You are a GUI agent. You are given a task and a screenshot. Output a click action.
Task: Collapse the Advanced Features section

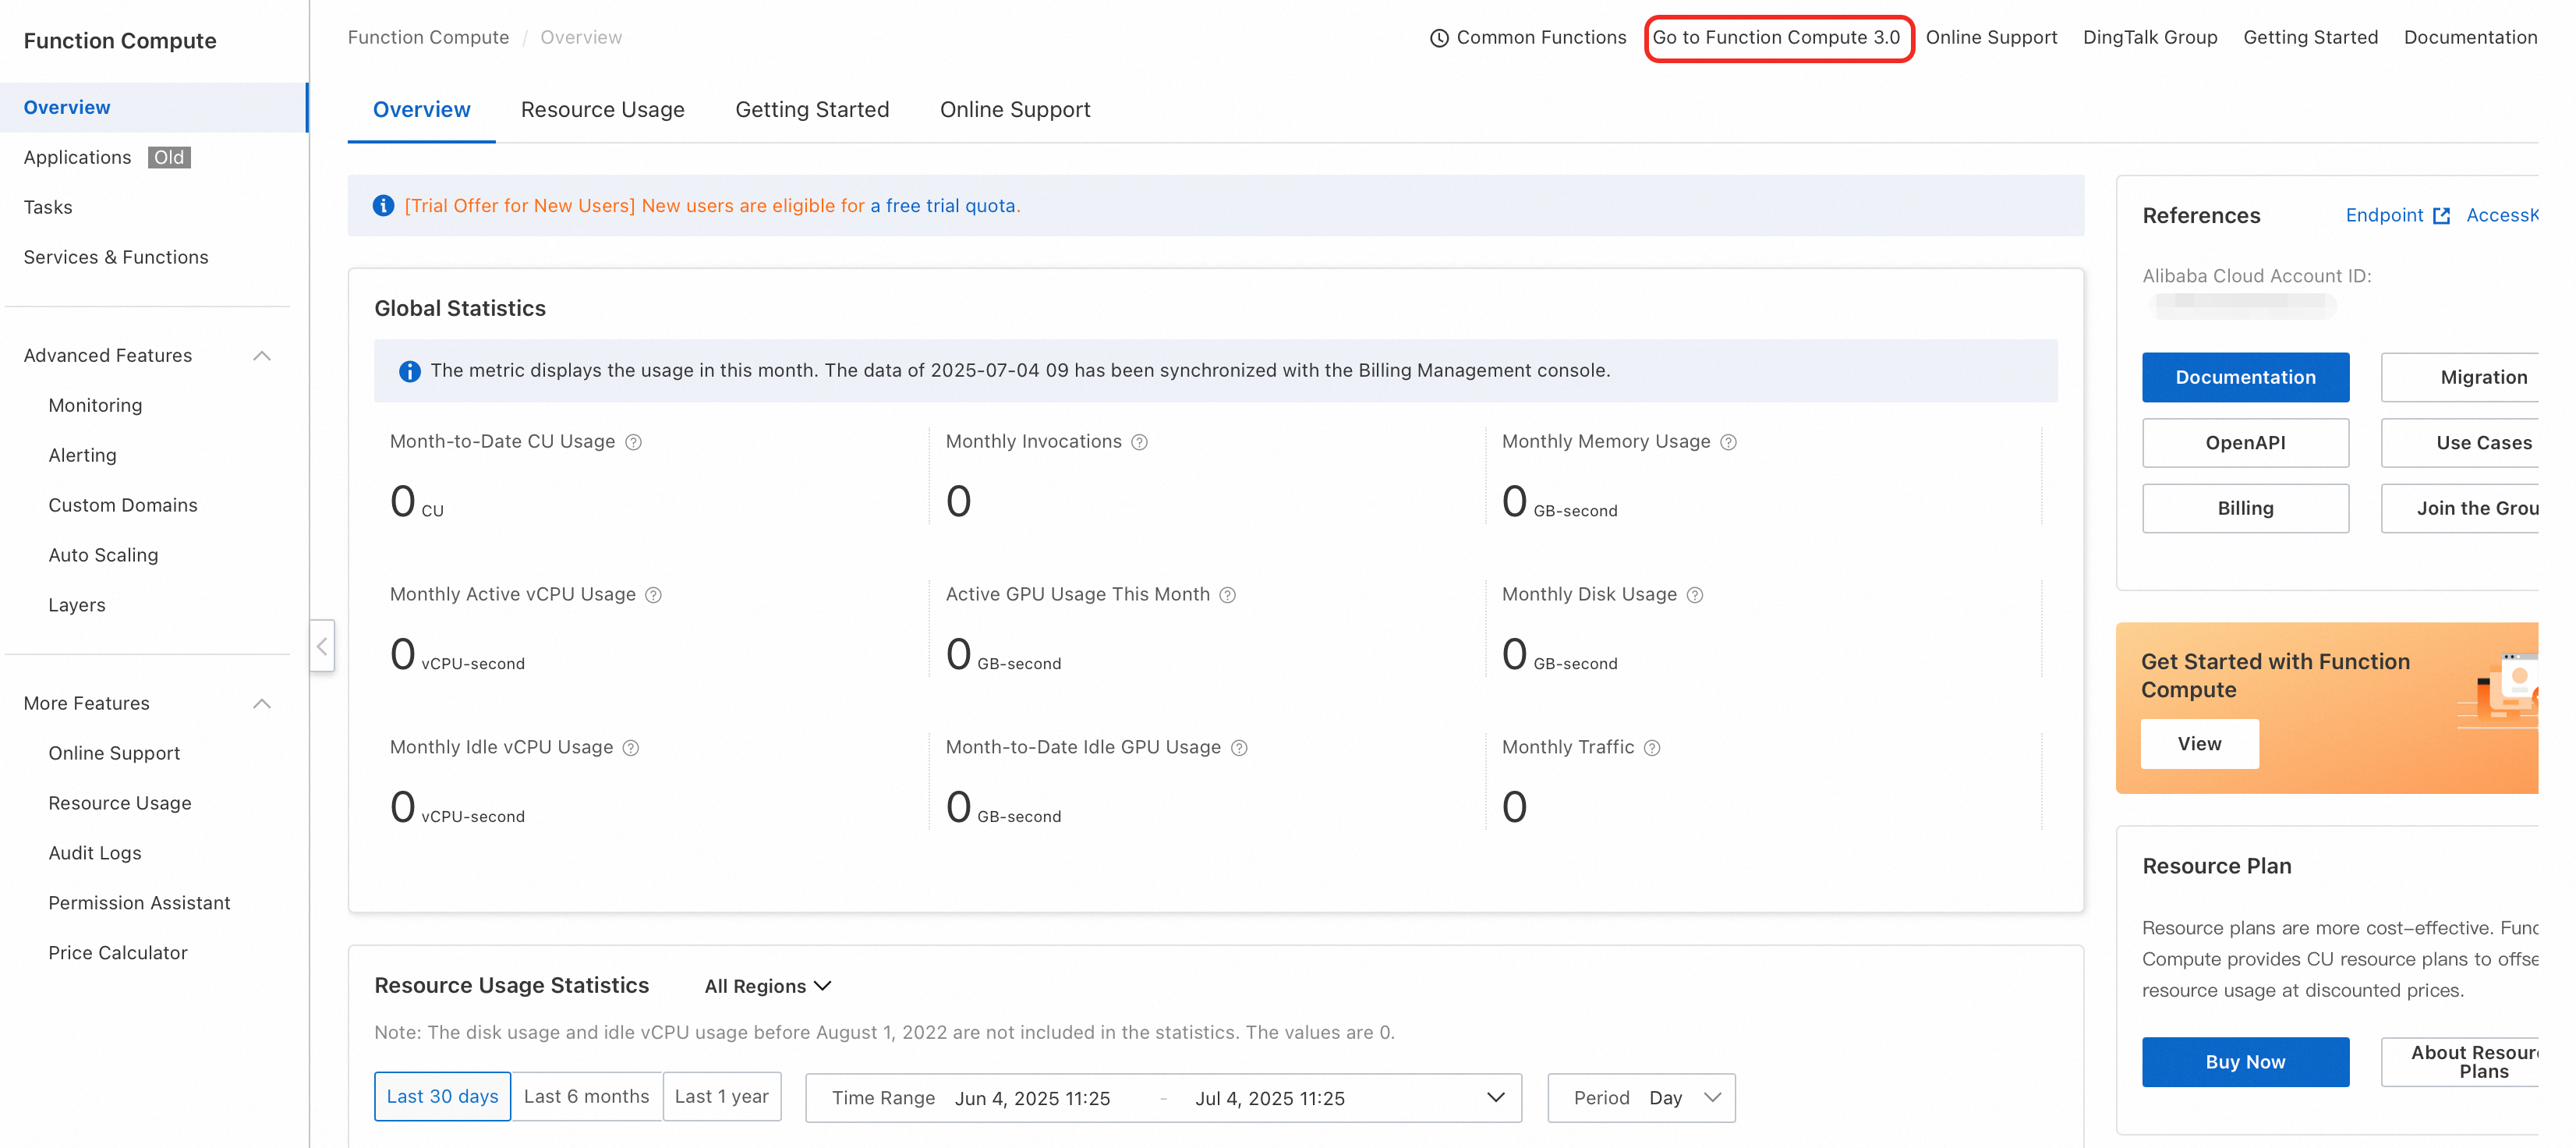pyautogui.click(x=262, y=356)
